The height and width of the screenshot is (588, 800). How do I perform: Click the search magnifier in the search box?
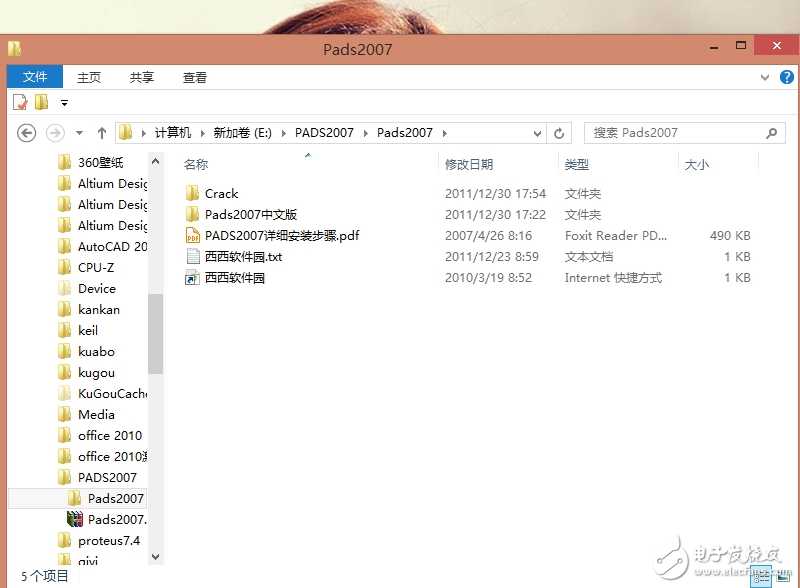(x=770, y=132)
